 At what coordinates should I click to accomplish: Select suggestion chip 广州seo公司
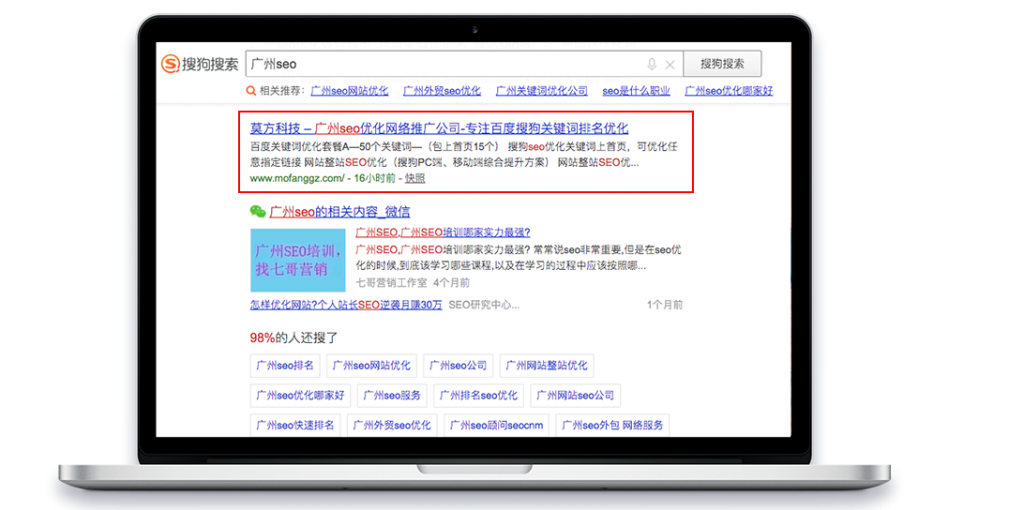458,366
